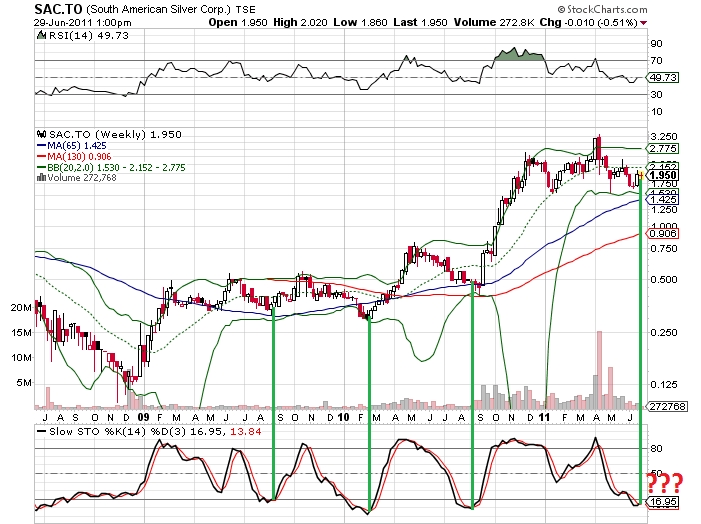Click the Volume 272,768 legend entry
The width and height of the screenshot is (701, 524).
pyautogui.click(x=82, y=177)
